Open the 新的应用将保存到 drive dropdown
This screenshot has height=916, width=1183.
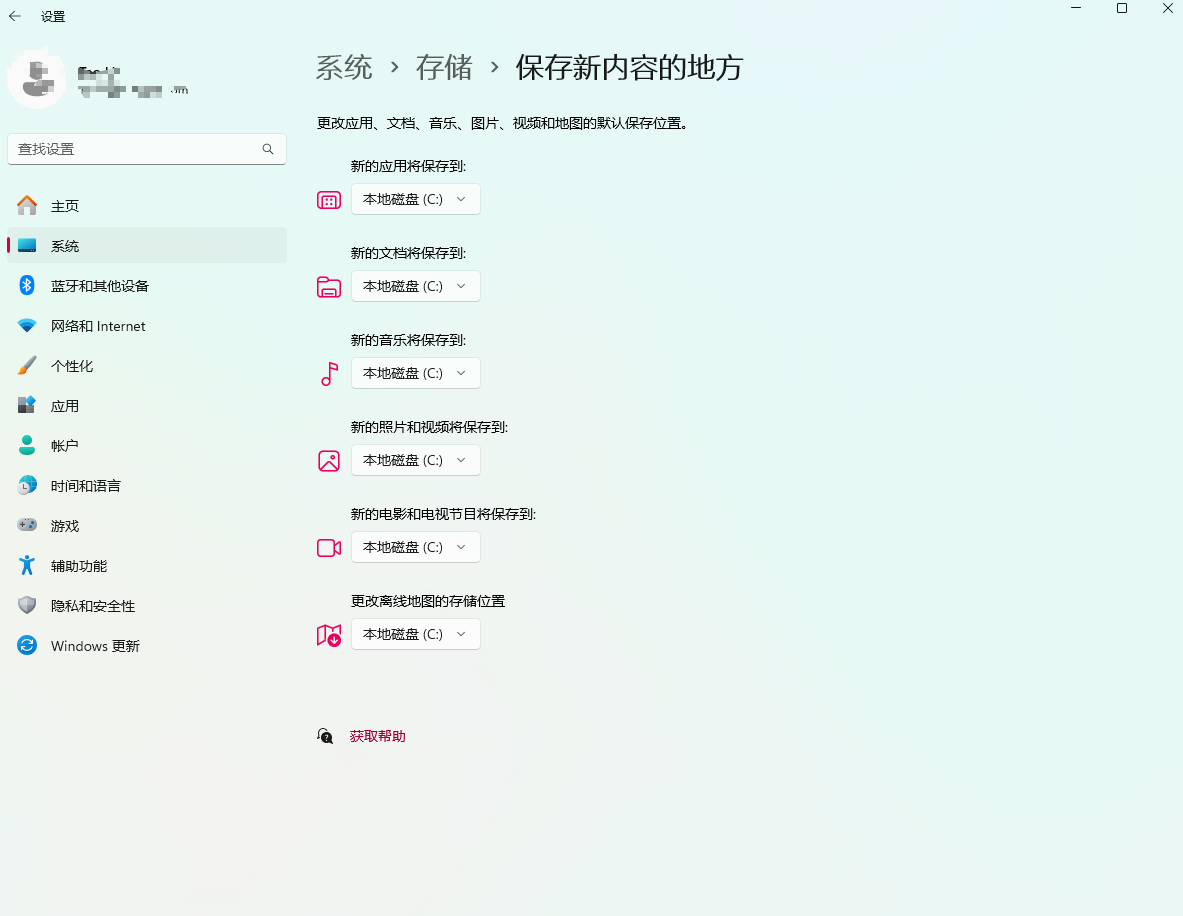[x=416, y=199]
